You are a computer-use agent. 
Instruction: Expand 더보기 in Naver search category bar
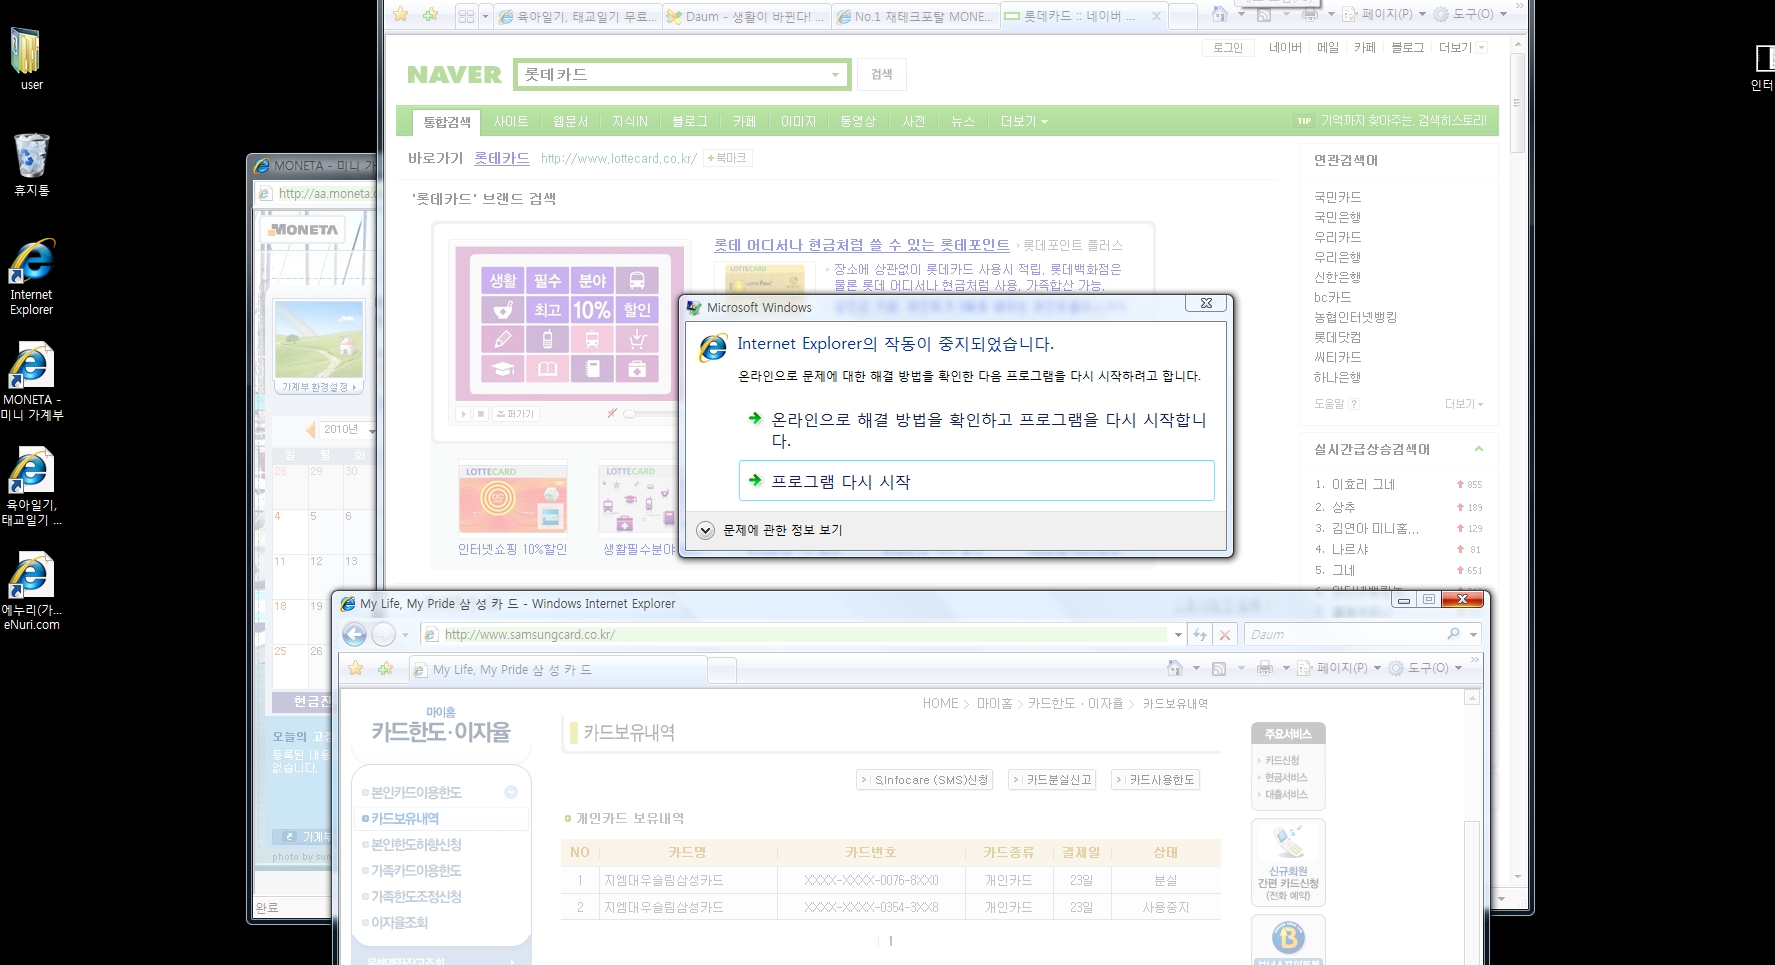tap(1024, 121)
